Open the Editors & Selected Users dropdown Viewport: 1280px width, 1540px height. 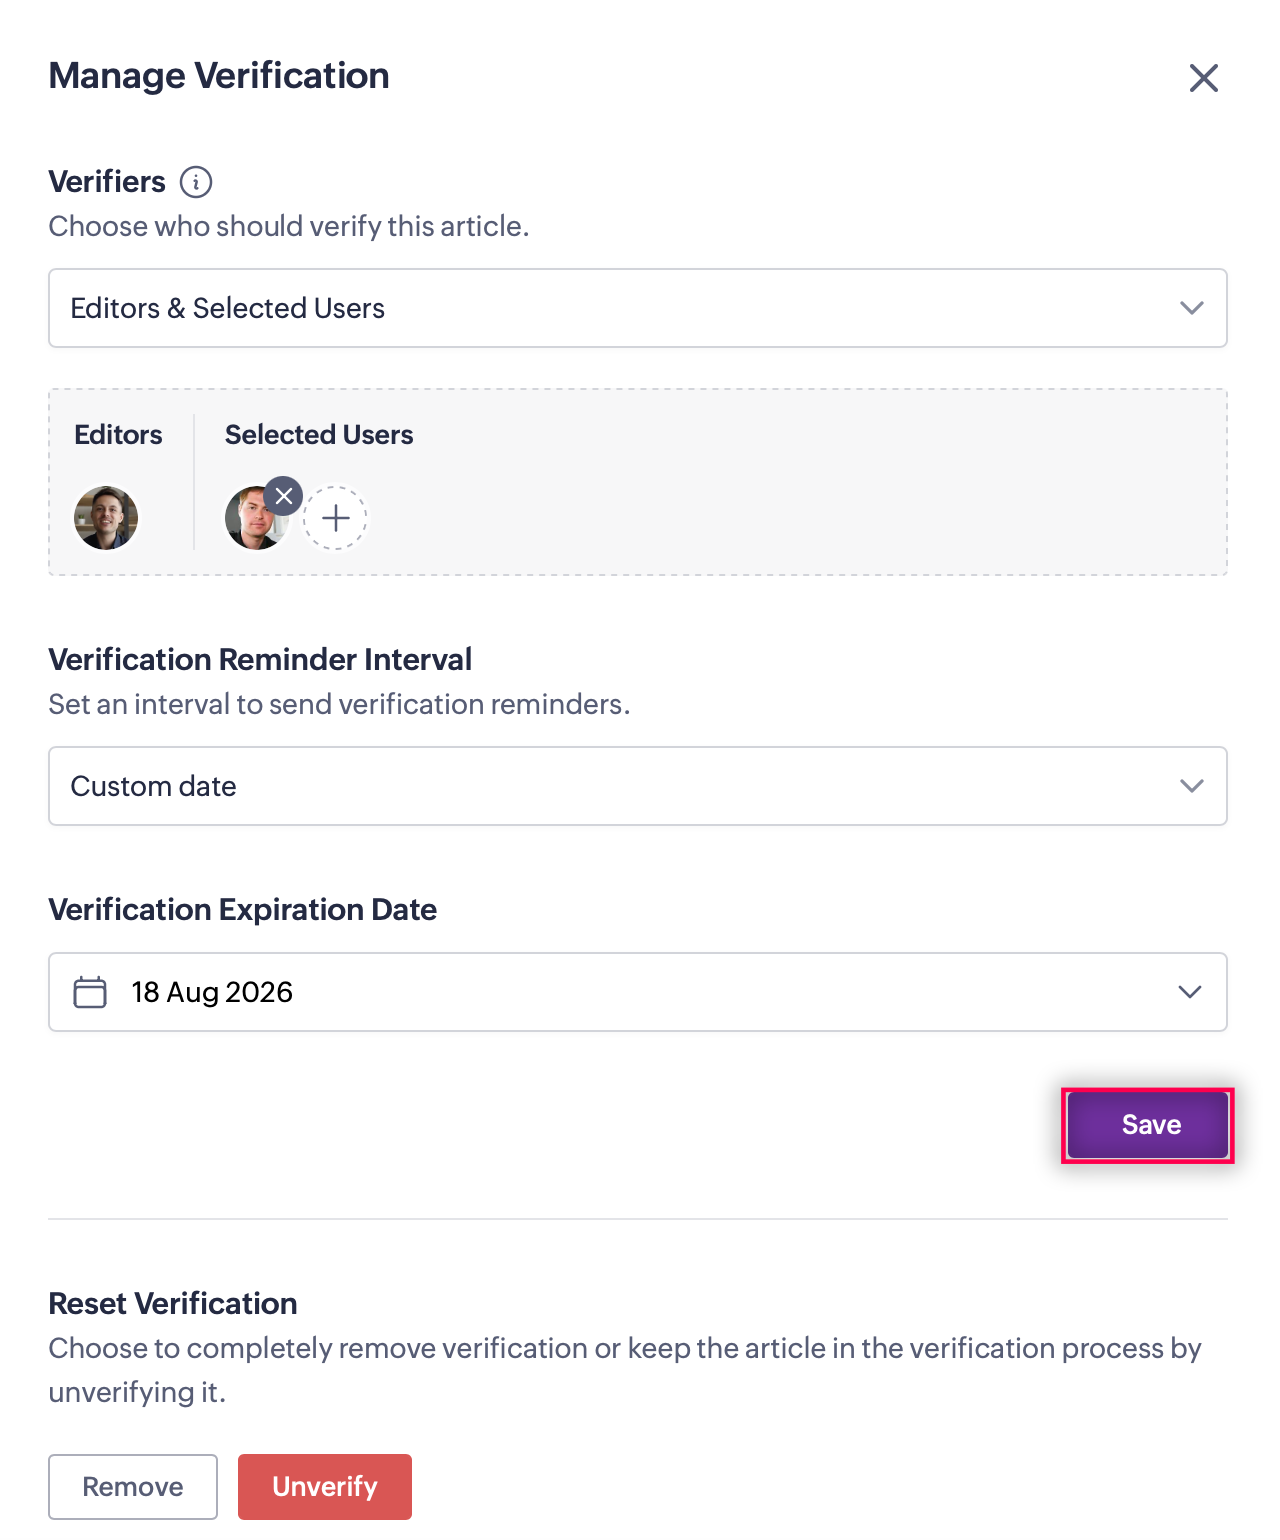(x=638, y=308)
